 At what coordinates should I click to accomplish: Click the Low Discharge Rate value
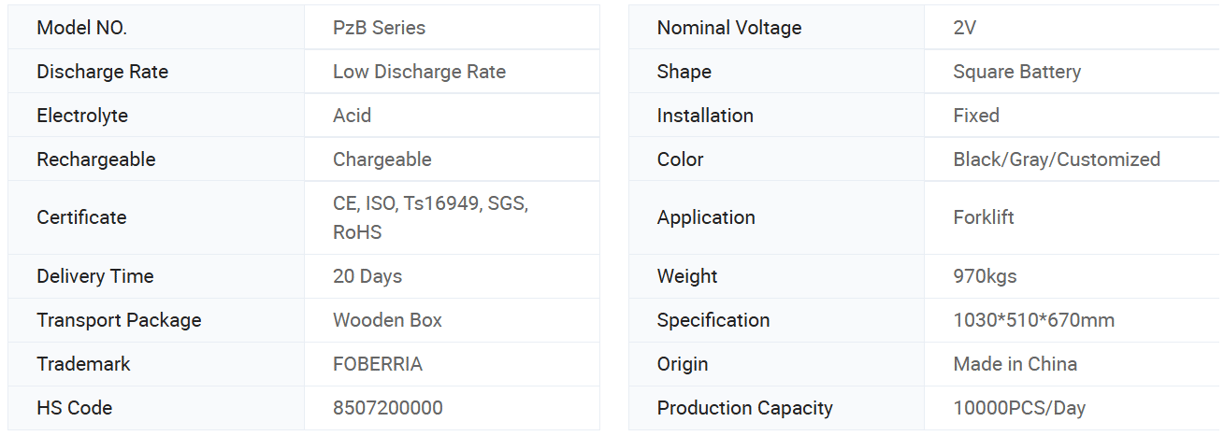click(x=419, y=72)
